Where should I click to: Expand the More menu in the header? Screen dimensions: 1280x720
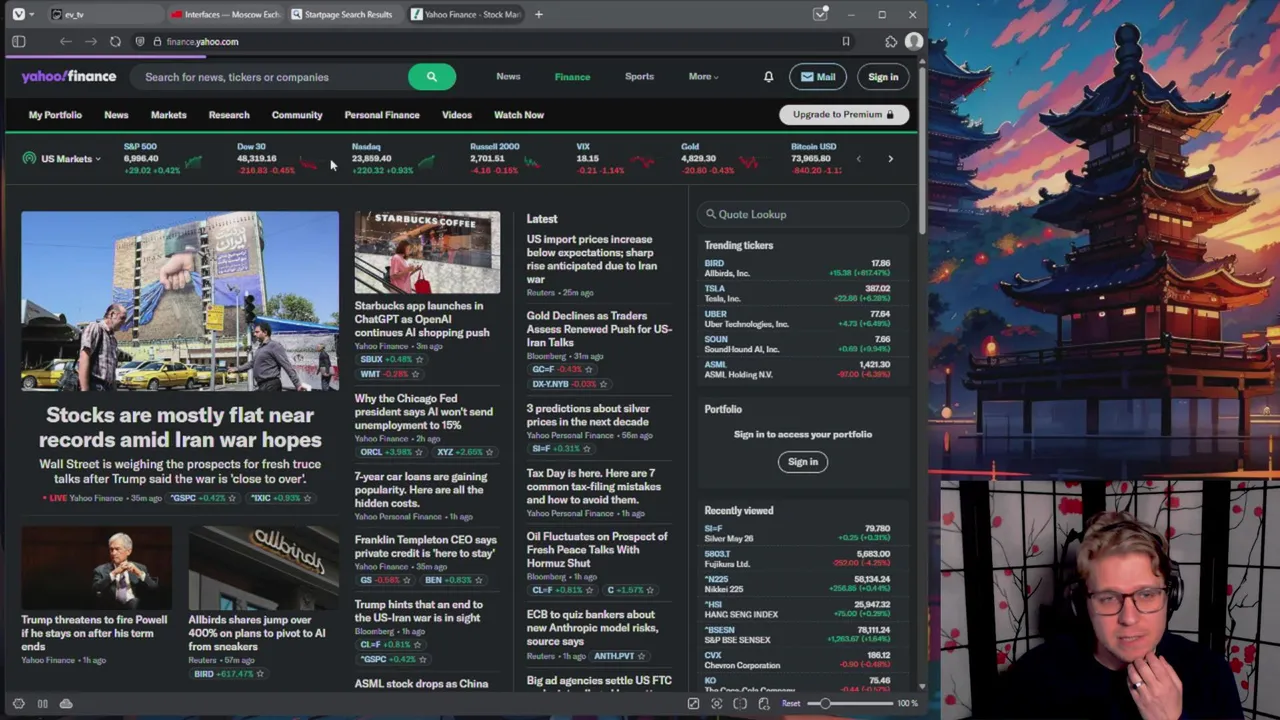[x=703, y=77]
